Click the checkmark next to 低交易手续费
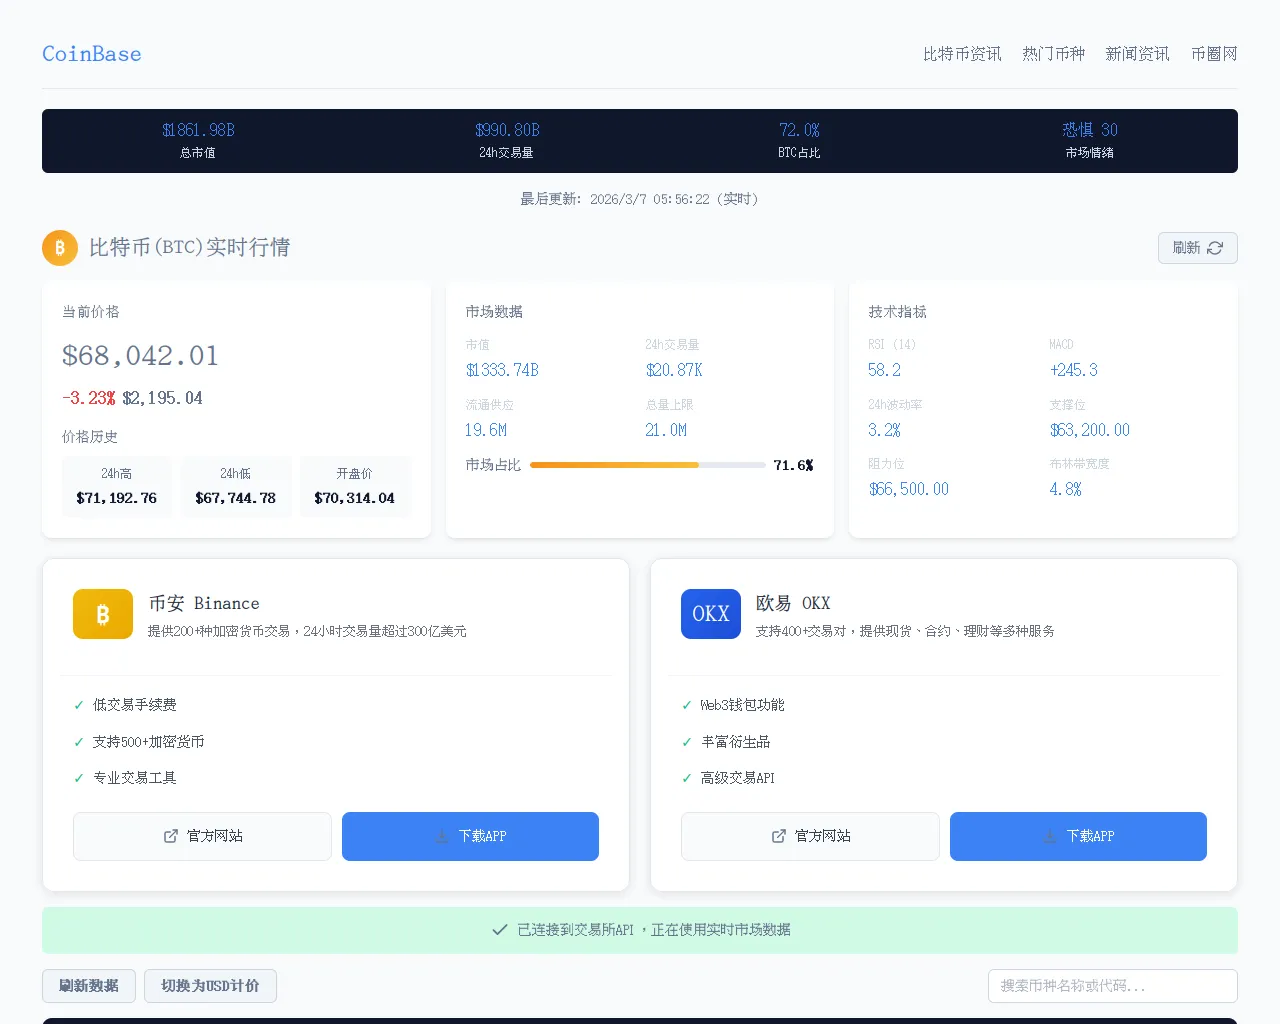1280x1024 pixels. (x=79, y=705)
